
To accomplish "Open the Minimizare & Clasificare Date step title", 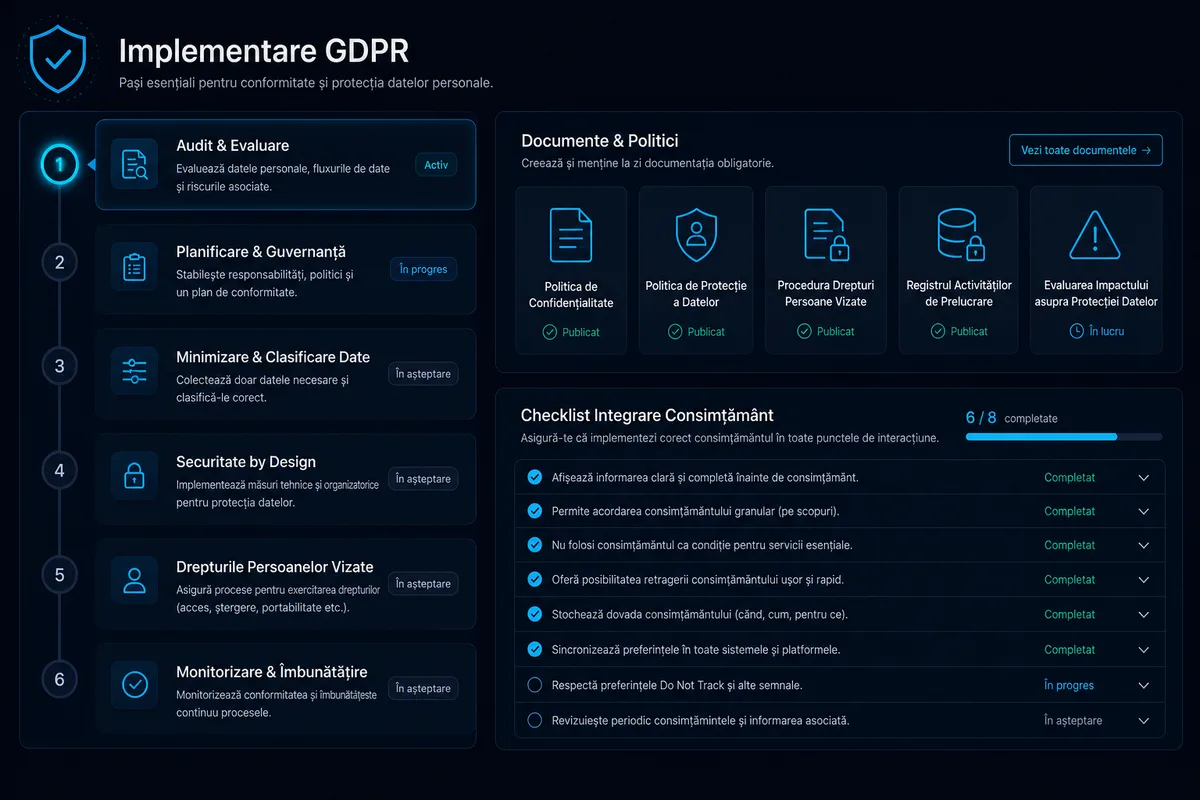I will tap(273, 357).
